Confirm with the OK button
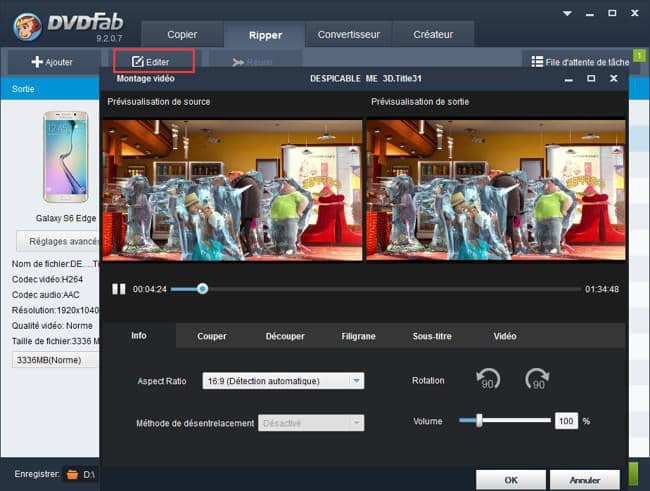Screen dimensions: 650x491 511,480
